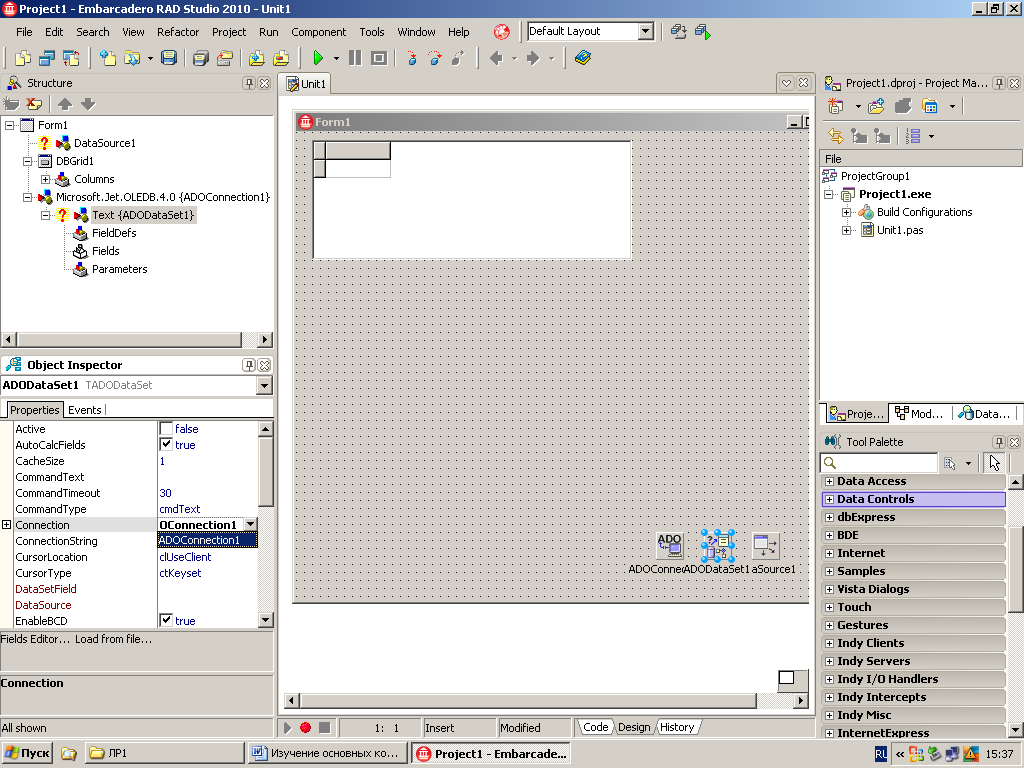This screenshot has height=768, width=1024.
Task: Click the Load from file... link
Action: point(114,639)
